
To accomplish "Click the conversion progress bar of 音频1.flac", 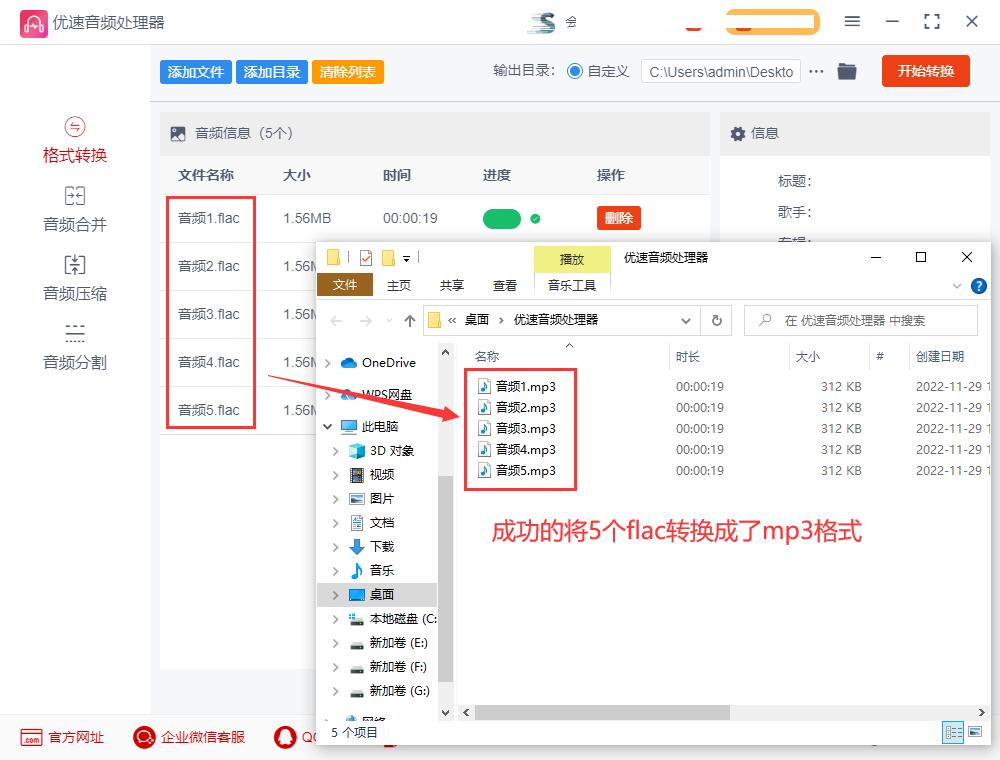I will click(502, 217).
